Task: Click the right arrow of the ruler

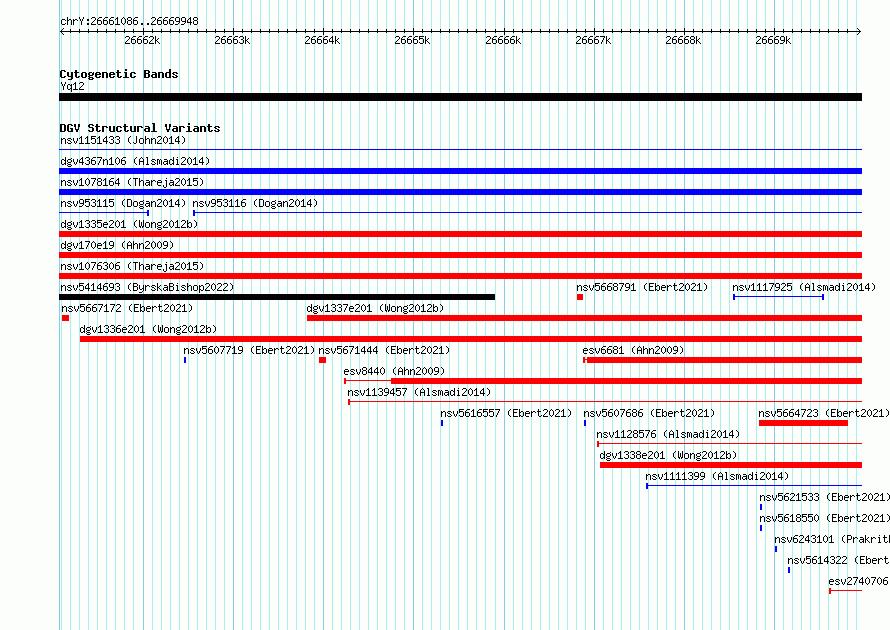Action: pyautogui.click(x=859, y=31)
